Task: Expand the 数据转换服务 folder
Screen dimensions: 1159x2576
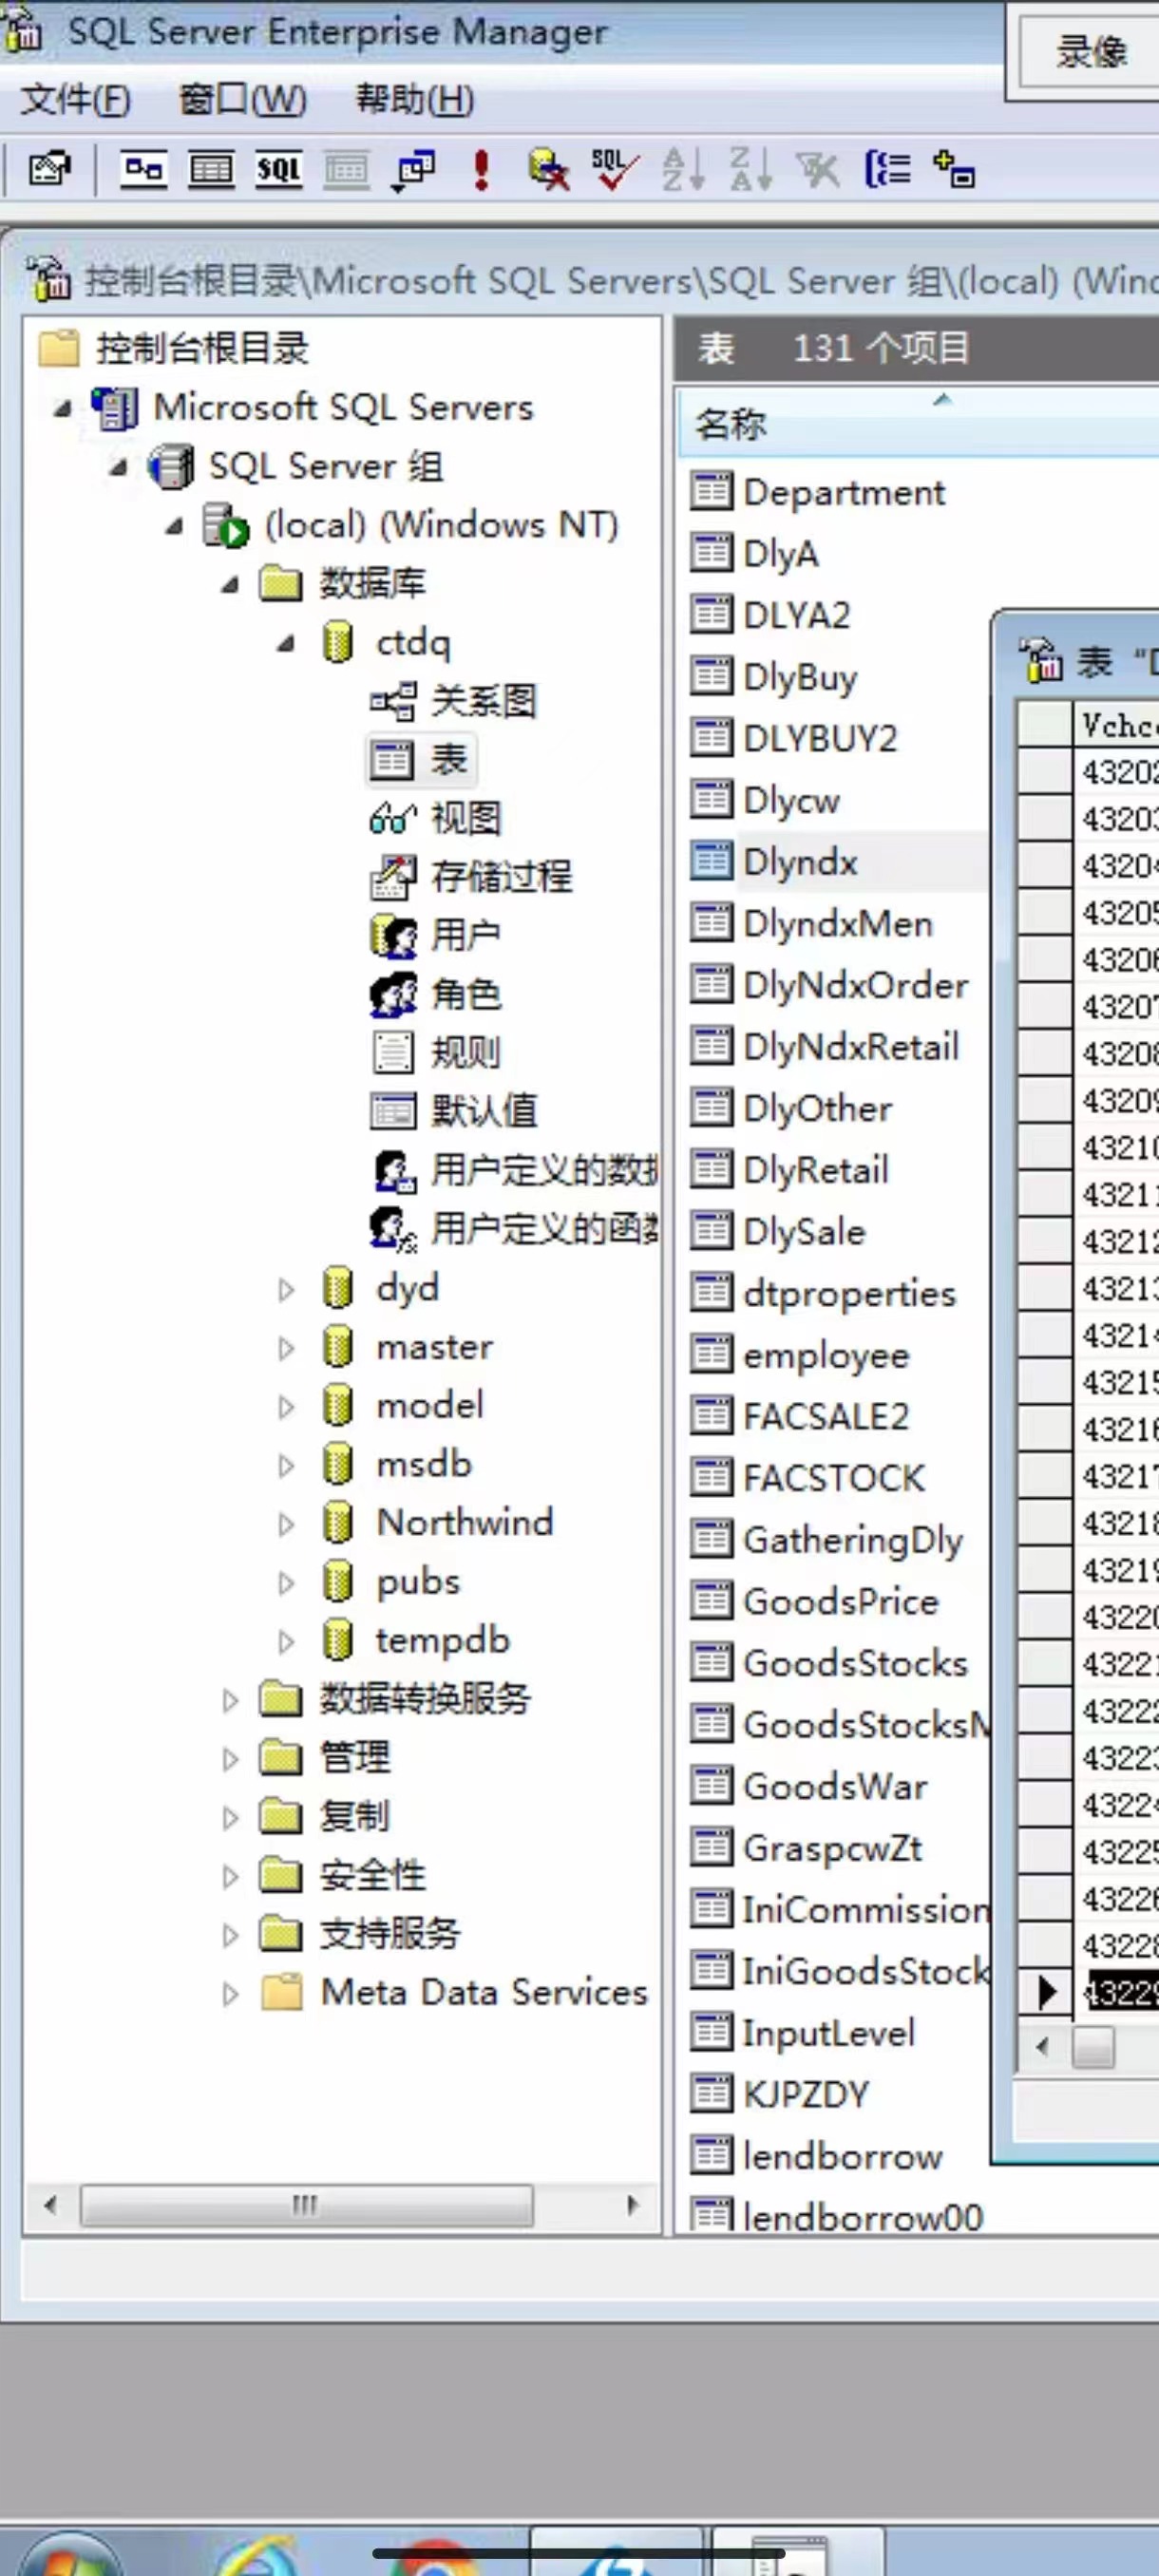Action: [231, 1701]
